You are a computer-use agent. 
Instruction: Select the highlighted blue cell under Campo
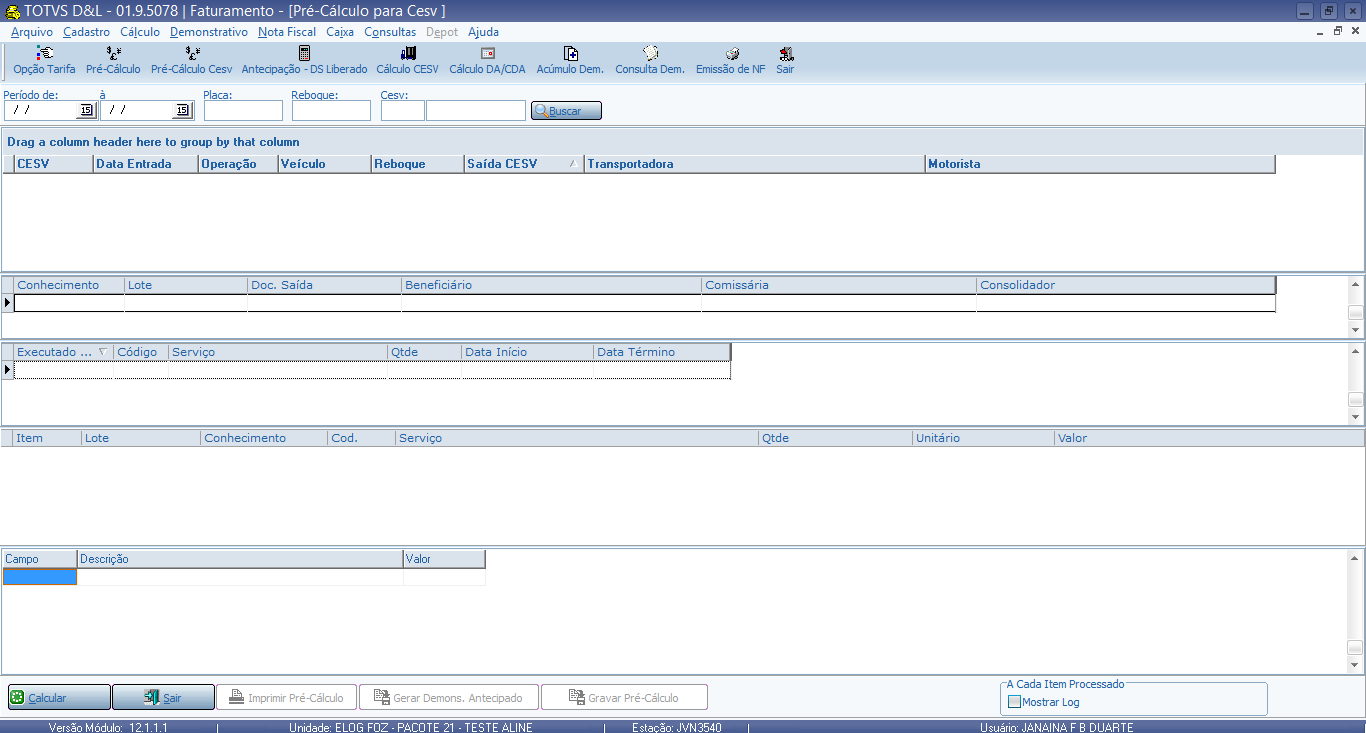coord(39,576)
